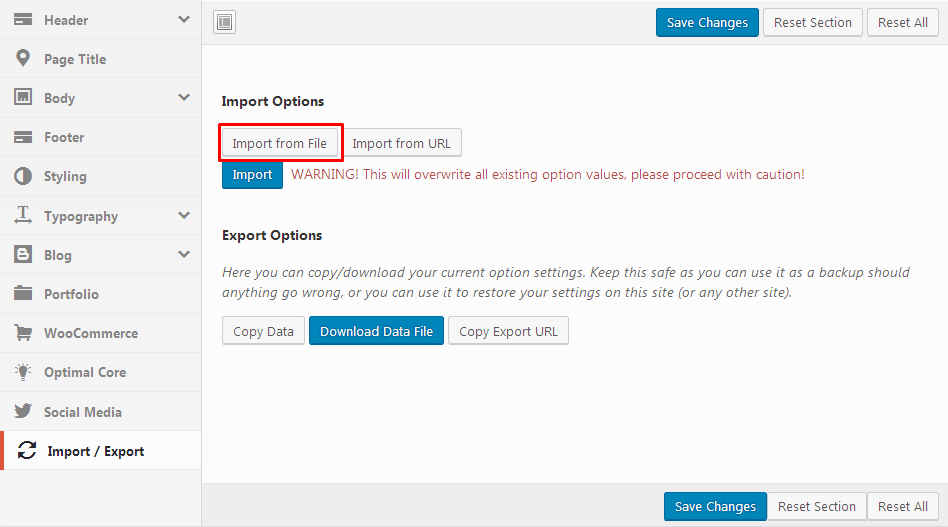Screen dimensions: 948x527
Task: Click the Typography text icon
Action: point(23,215)
